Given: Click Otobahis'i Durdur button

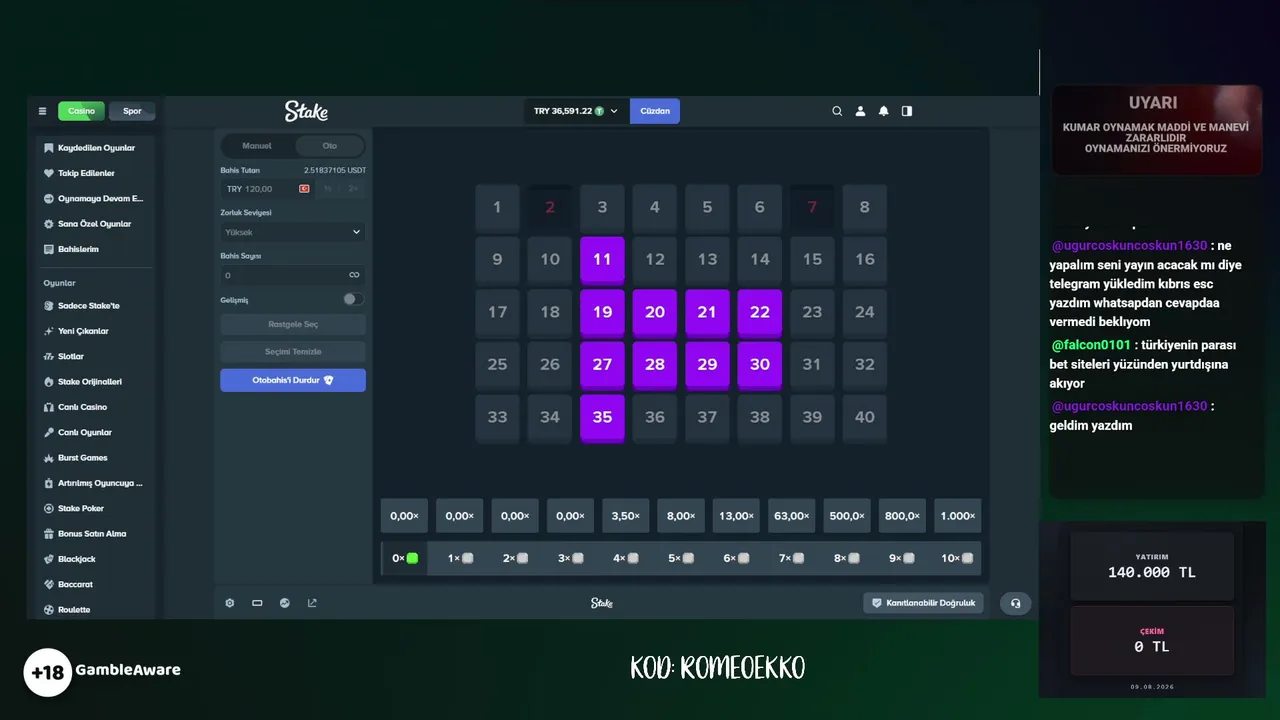Looking at the screenshot, I should (x=293, y=380).
